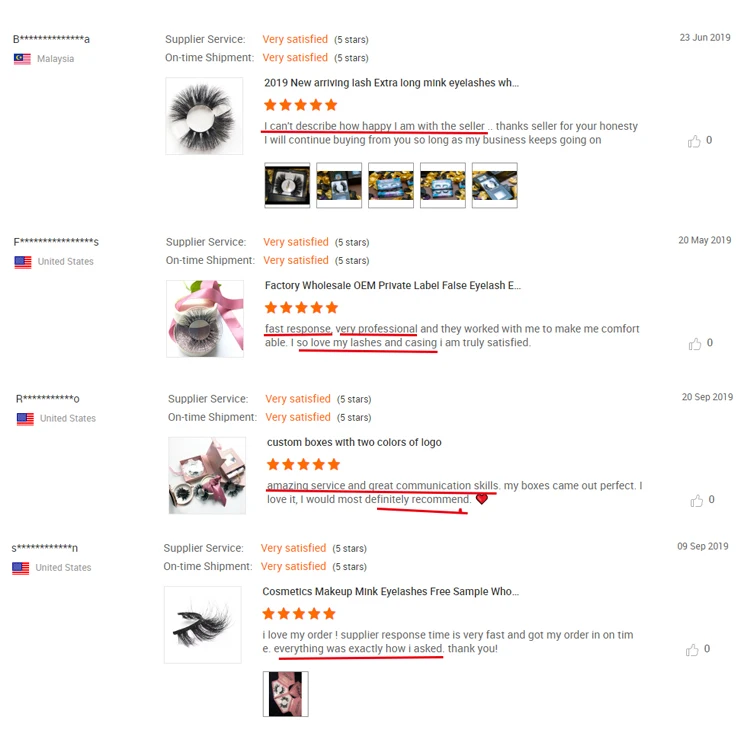Open the pink custom boxes product image

[207, 475]
